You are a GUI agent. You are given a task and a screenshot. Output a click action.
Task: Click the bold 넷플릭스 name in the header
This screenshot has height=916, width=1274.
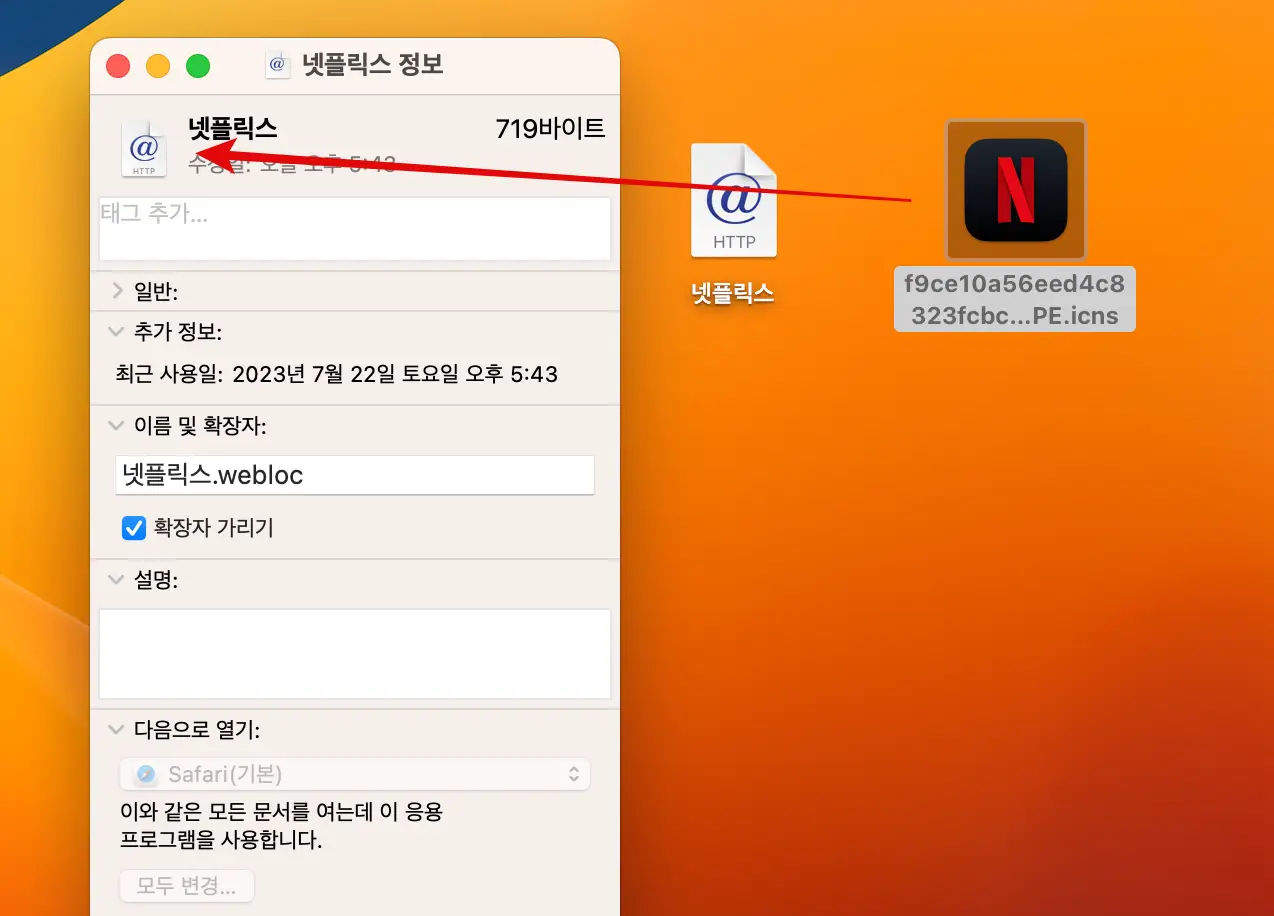pos(233,129)
